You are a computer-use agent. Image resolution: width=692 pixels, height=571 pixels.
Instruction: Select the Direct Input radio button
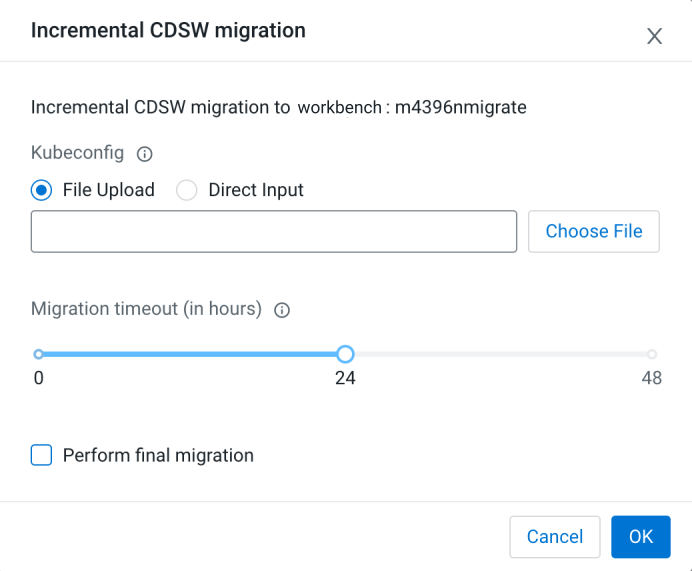[187, 190]
